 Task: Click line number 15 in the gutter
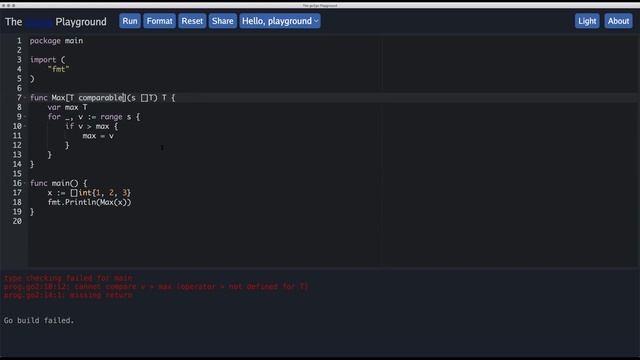[17, 174]
